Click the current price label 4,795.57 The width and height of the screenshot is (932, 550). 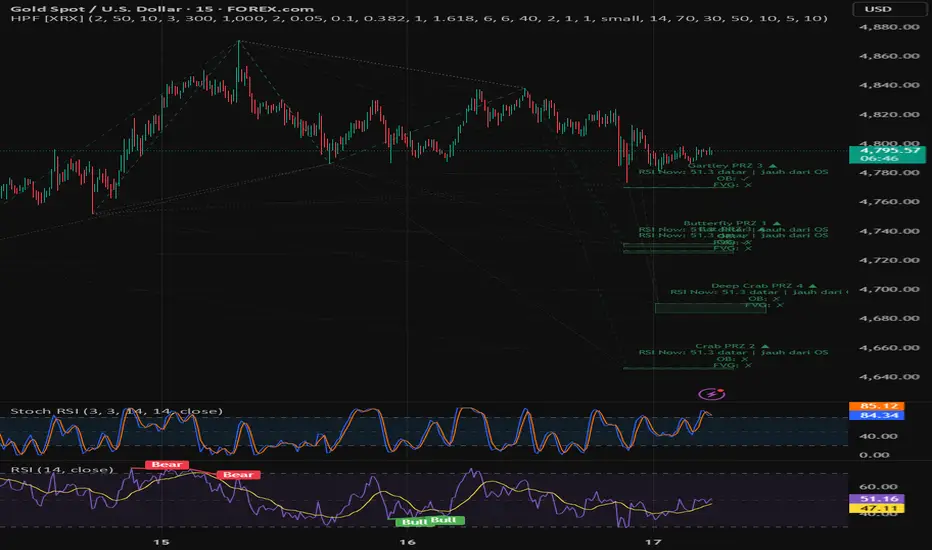click(887, 150)
